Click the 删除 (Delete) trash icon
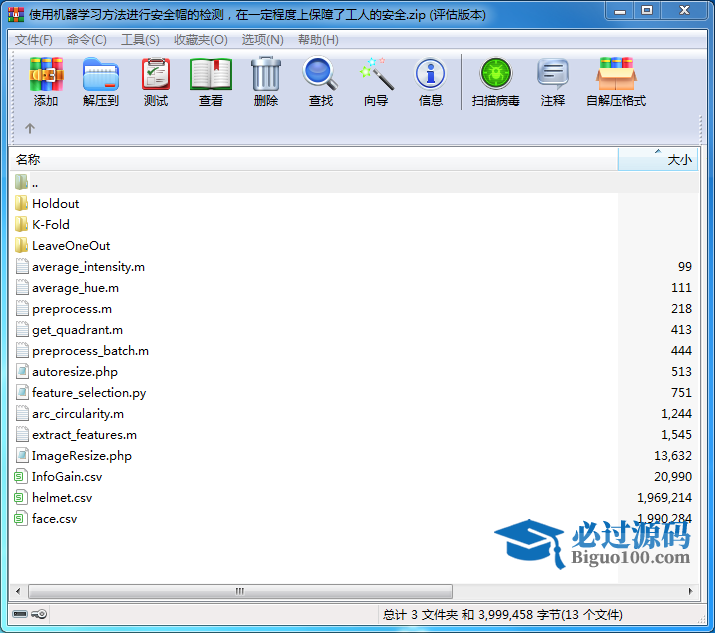The width and height of the screenshot is (715, 633). 266,74
